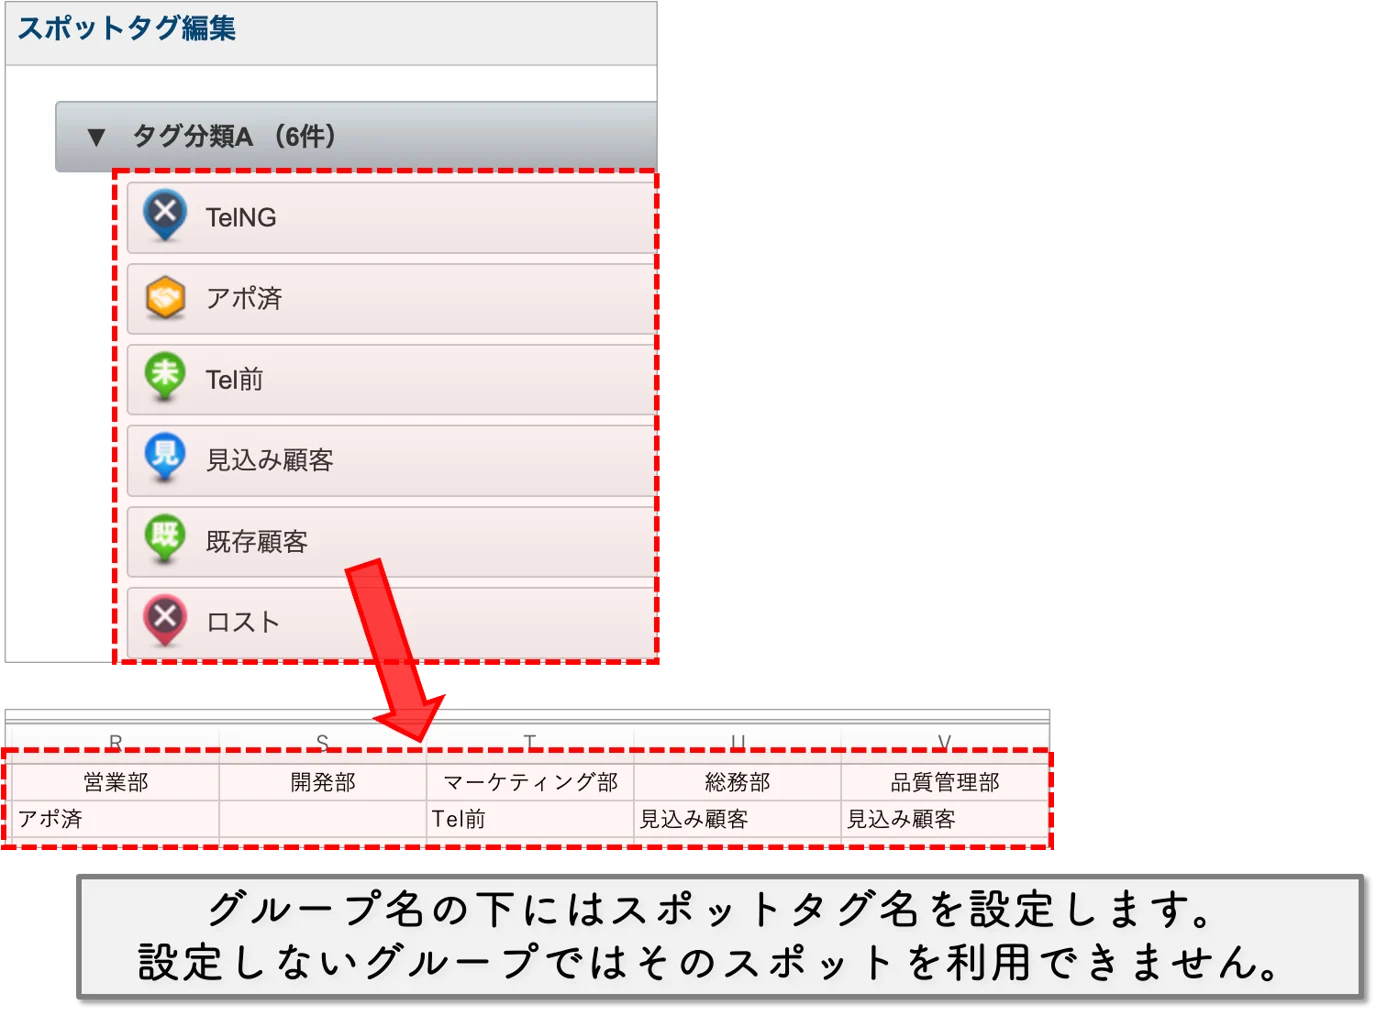The width and height of the screenshot is (1376, 1027).
Task: Click the empty cell under 開発部
Action: (x=323, y=819)
